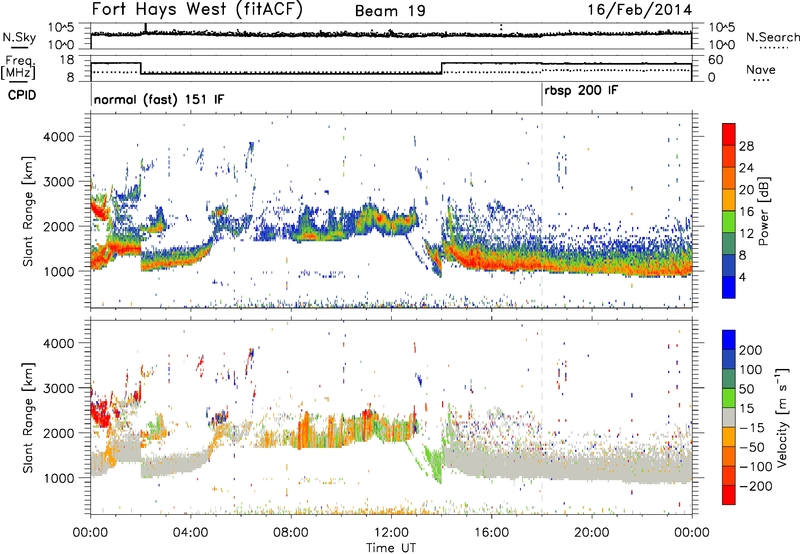Click the '16:00' time tick label
The width and height of the screenshot is (800, 554).
[x=491, y=533]
